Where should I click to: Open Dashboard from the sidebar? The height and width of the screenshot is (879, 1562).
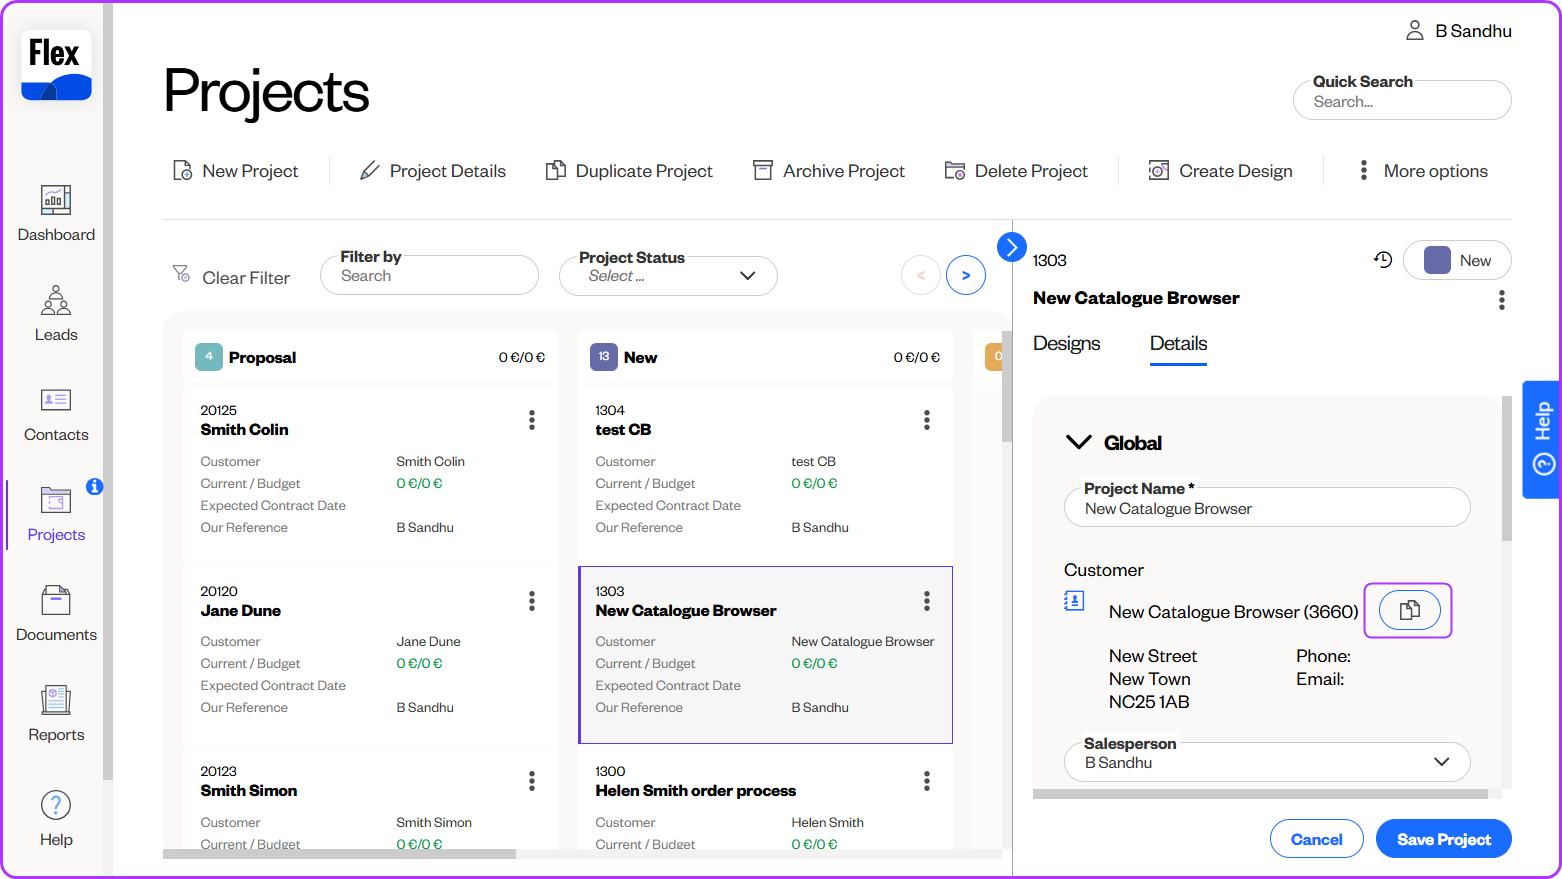[x=56, y=213]
